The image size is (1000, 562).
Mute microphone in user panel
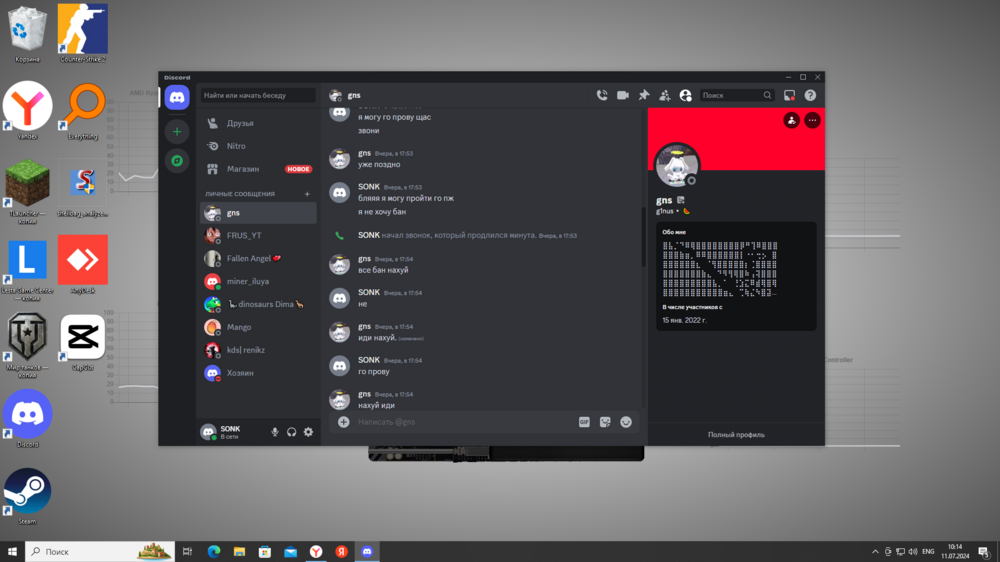coord(275,432)
